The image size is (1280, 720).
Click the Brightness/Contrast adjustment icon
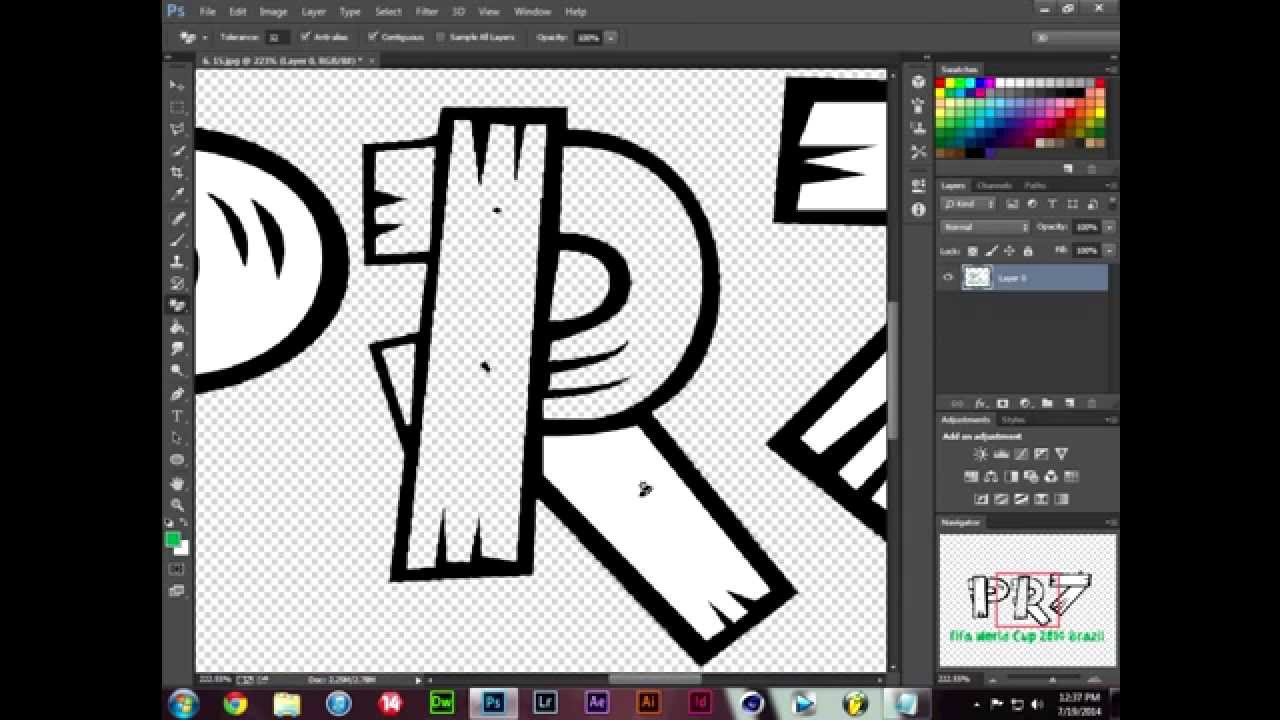click(980, 455)
